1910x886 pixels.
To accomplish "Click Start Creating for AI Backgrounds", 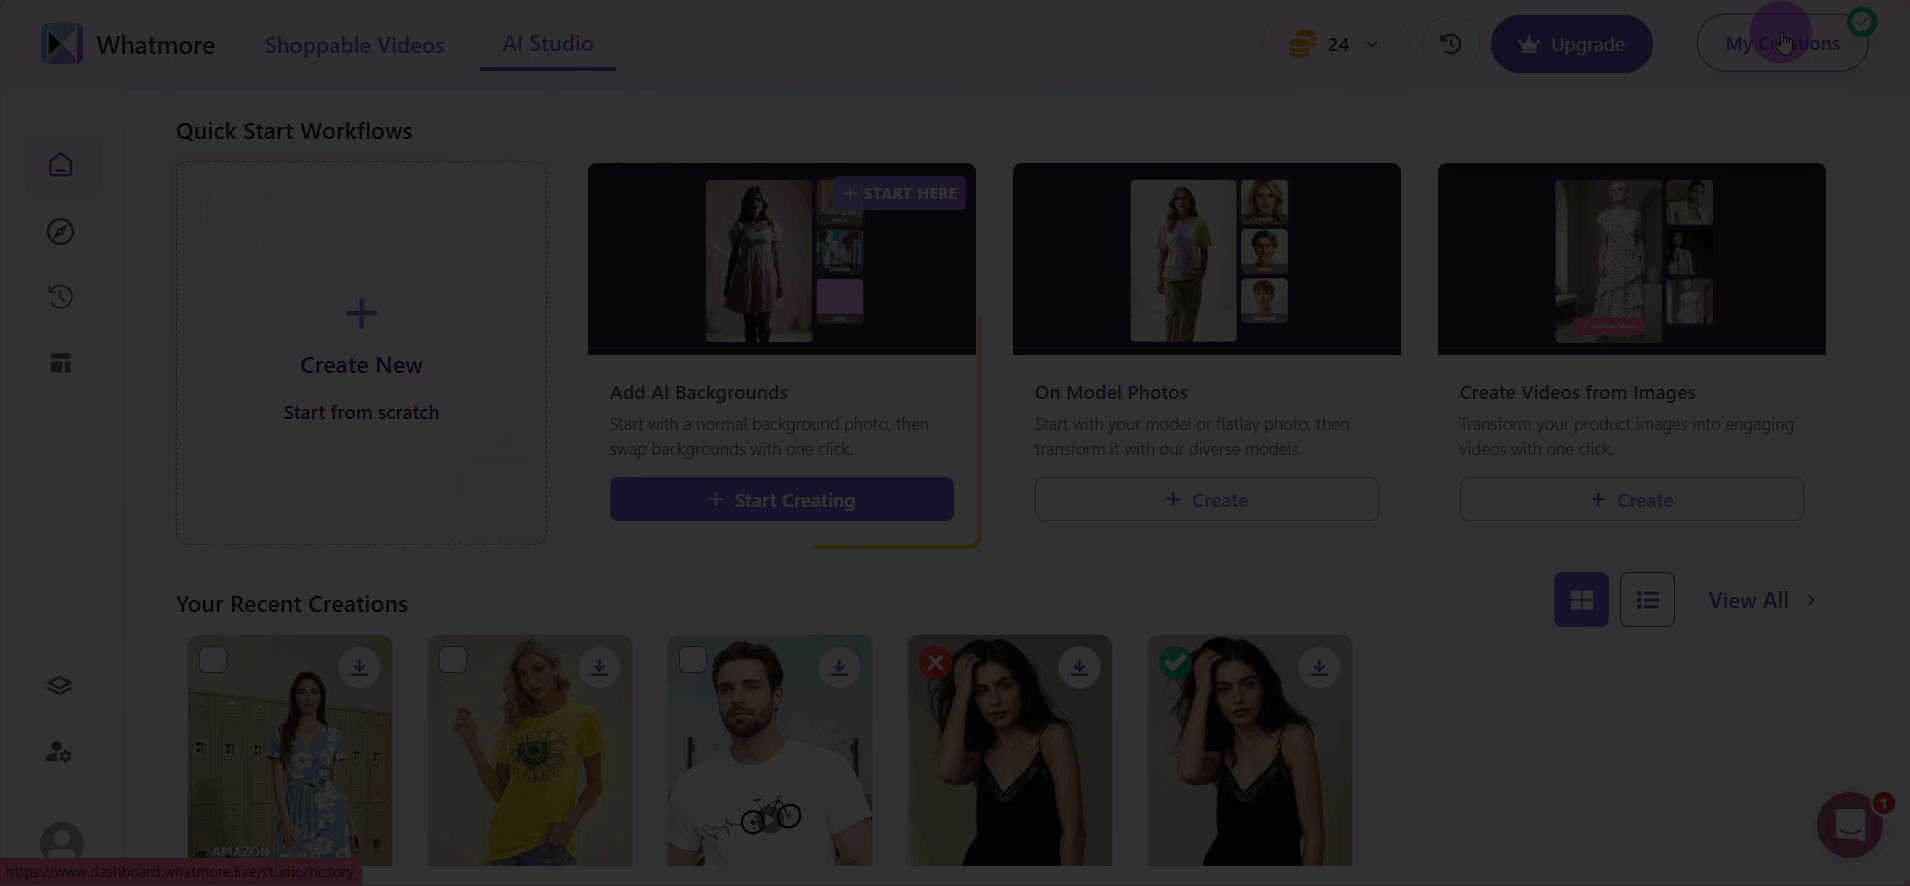I will (782, 499).
